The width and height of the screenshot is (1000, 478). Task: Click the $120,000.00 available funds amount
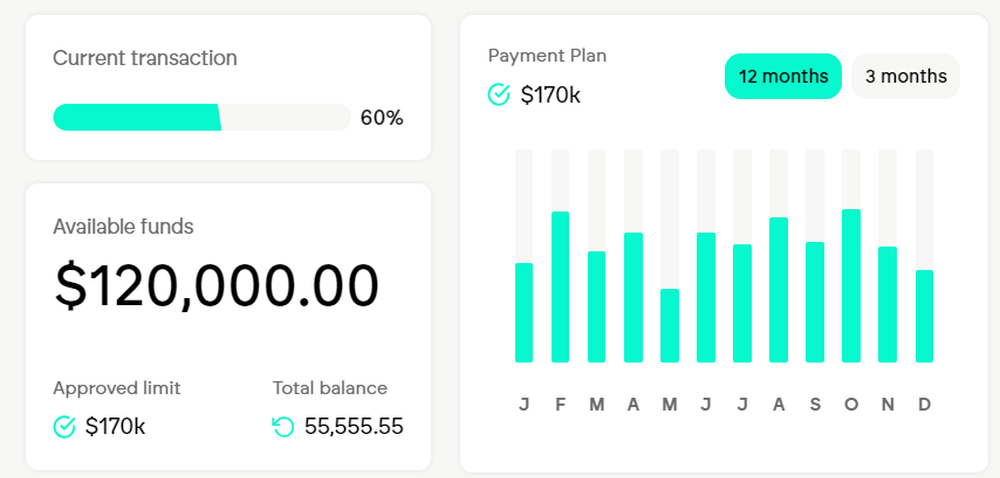click(x=217, y=286)
